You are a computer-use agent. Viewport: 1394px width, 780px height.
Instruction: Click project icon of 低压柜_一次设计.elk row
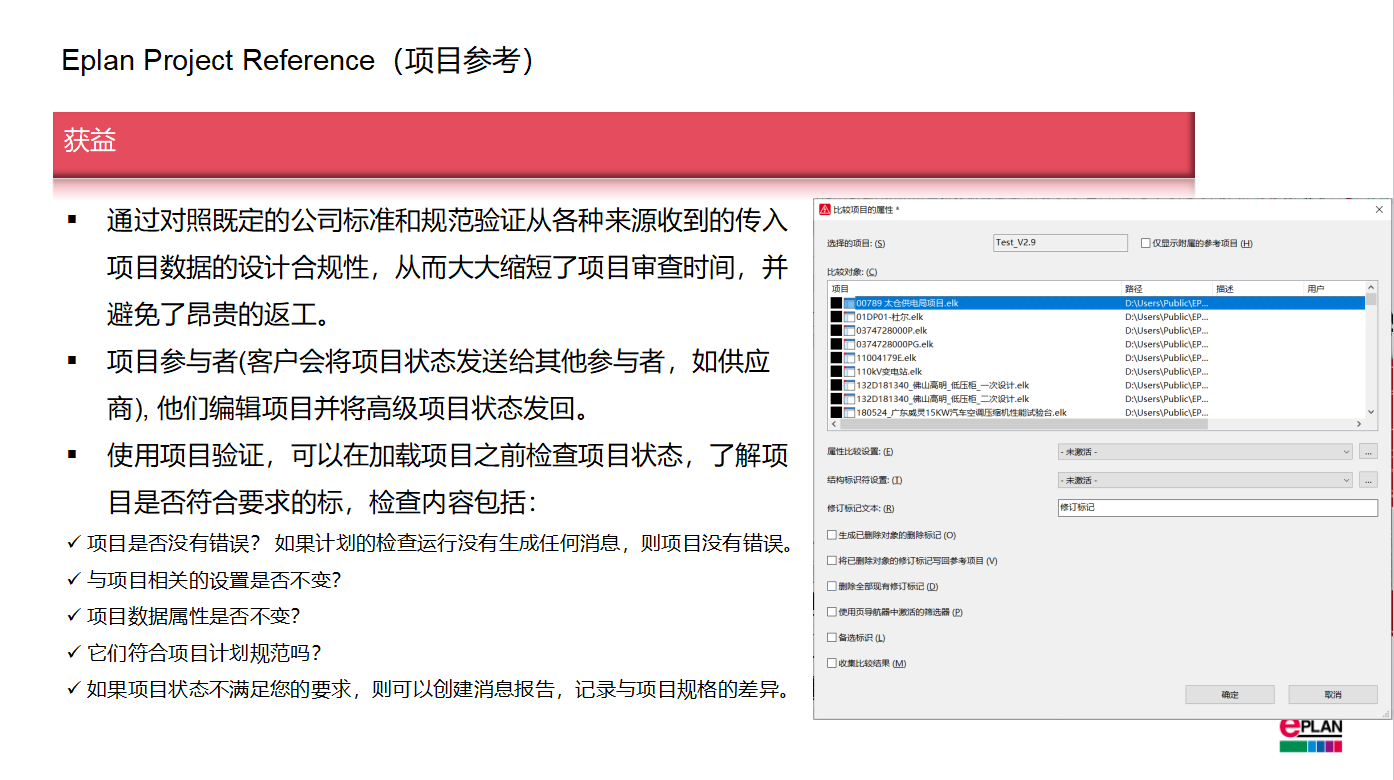click(849, 385)
